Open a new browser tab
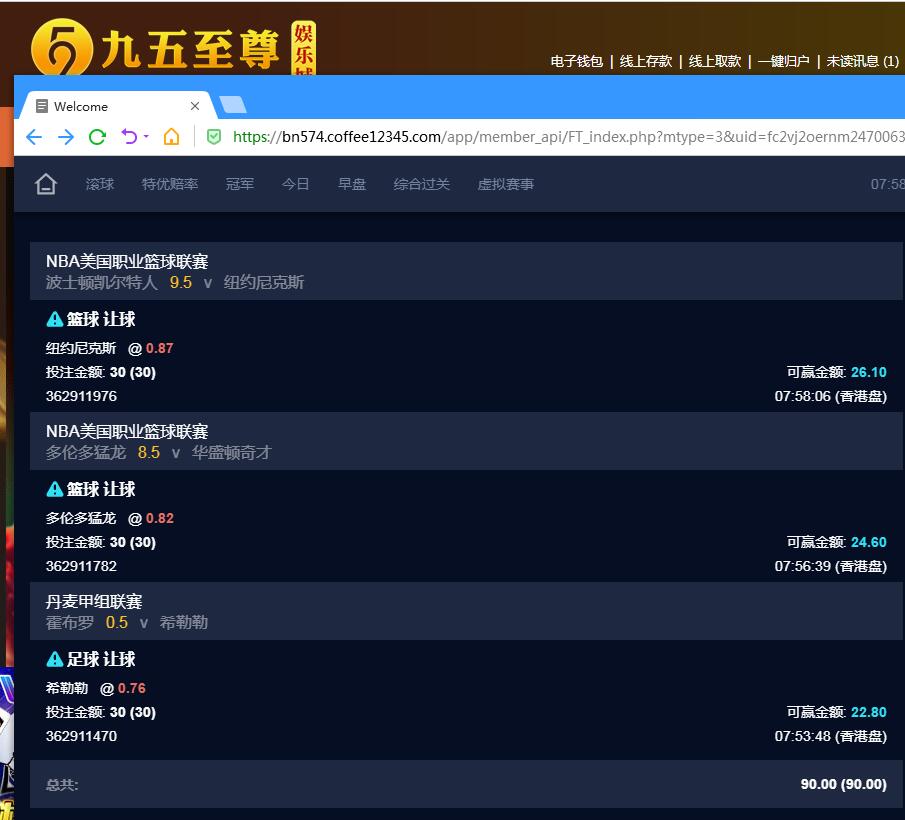905x820 pixels. [233, 104]
